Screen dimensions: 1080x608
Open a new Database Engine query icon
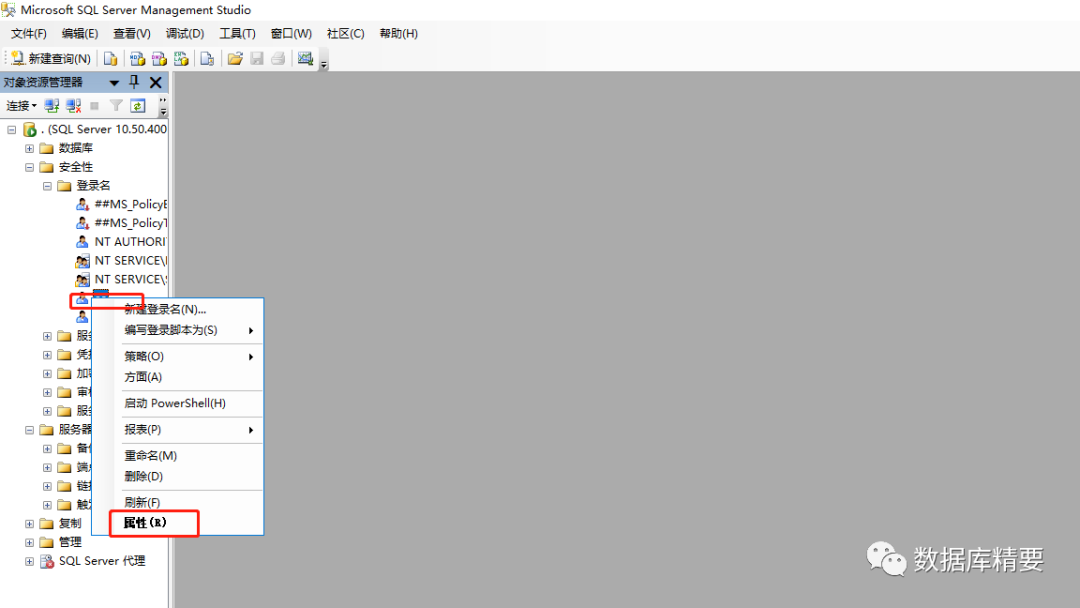point(110,59)
